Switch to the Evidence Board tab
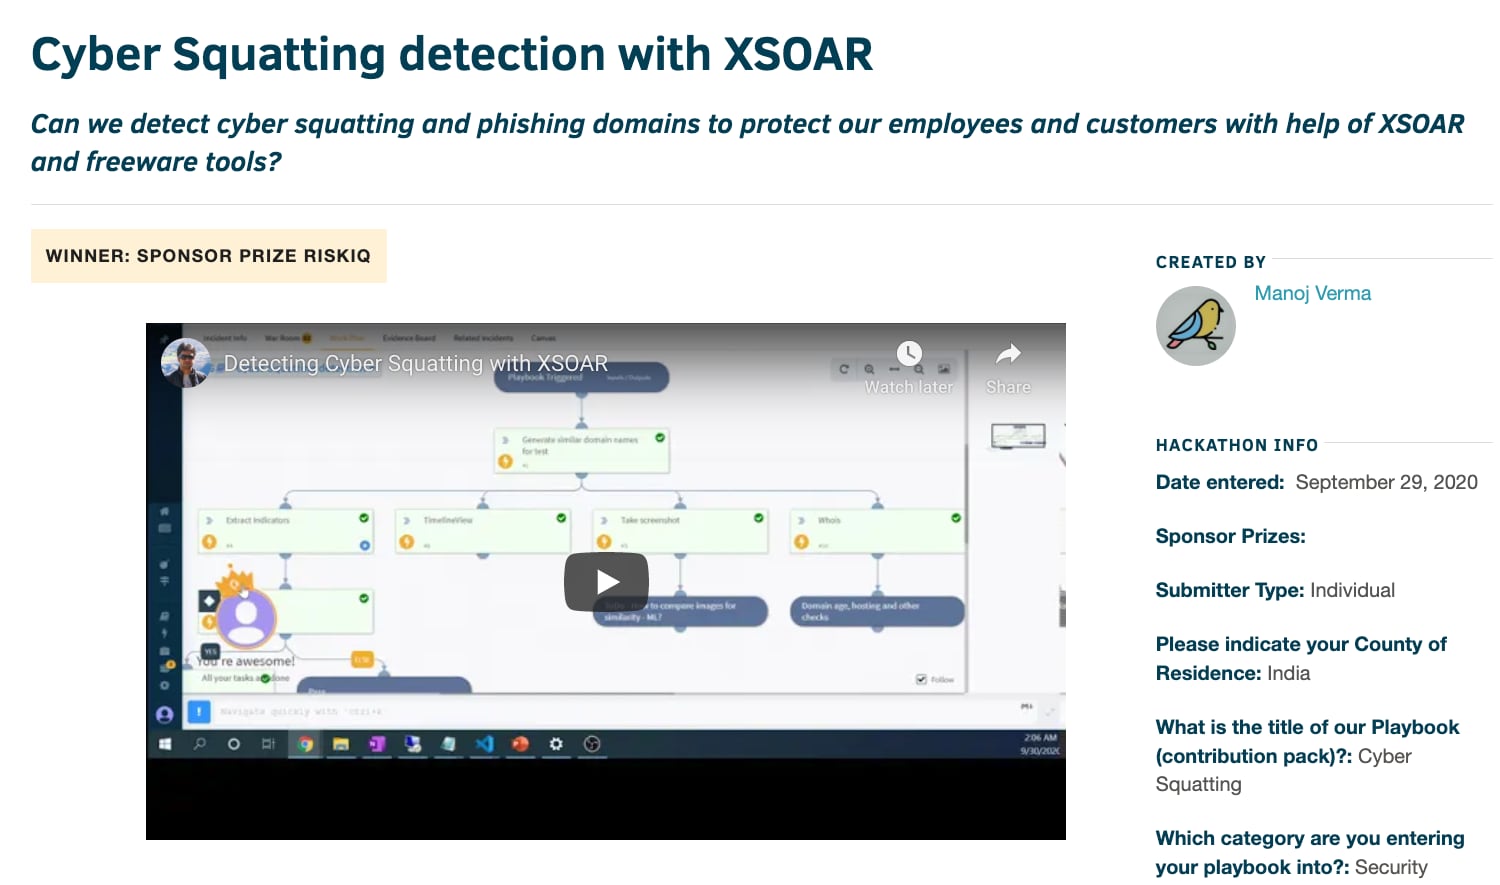Image resolution: width=1500 pixels, height=885 pixels. [x=410, y=338]
